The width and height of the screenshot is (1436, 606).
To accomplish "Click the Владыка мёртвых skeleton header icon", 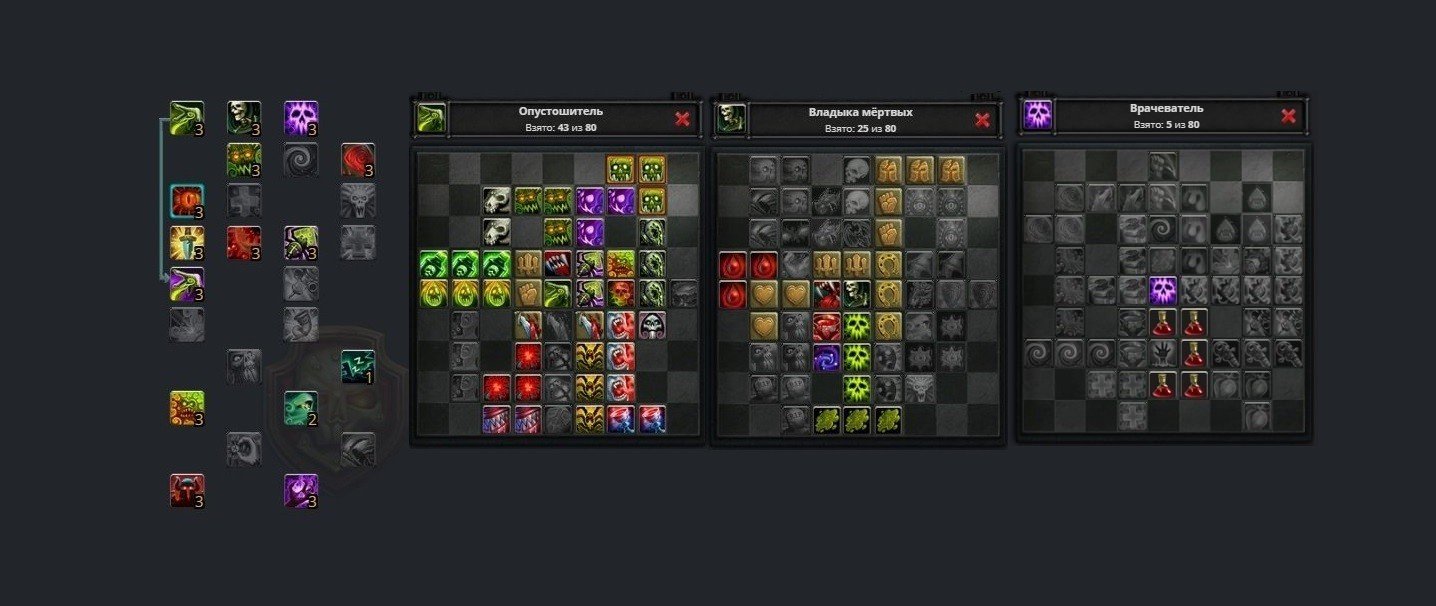I will tap(731, 119).
